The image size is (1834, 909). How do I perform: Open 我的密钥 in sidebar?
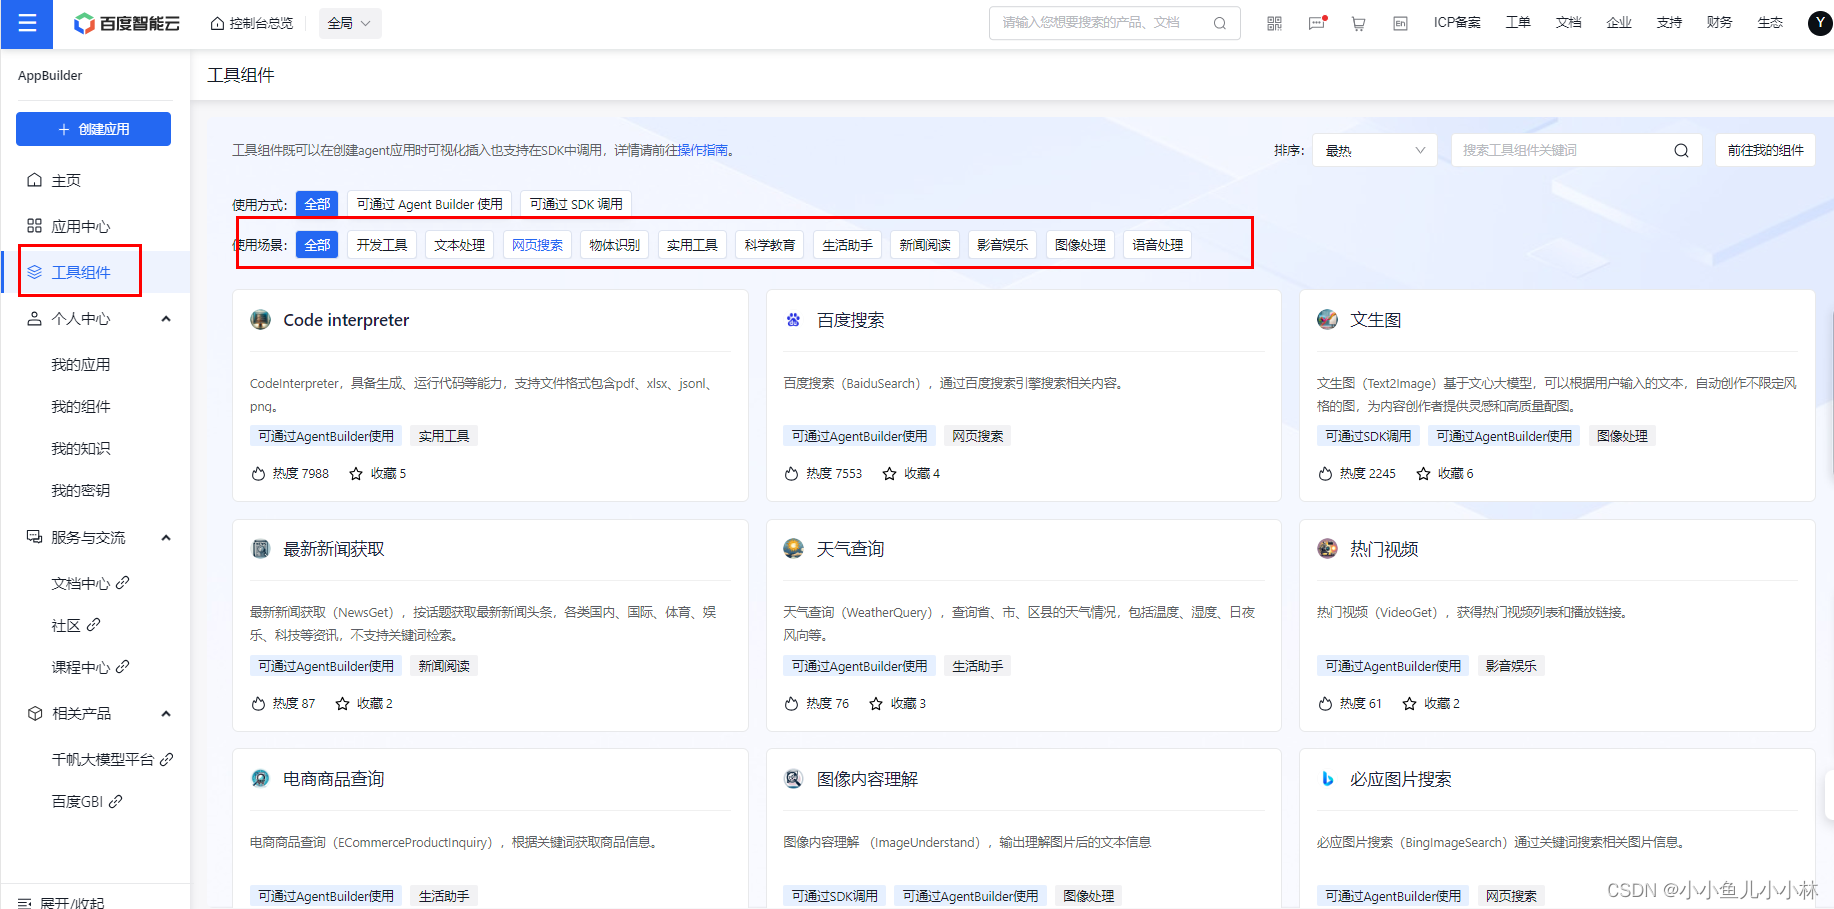81,491
